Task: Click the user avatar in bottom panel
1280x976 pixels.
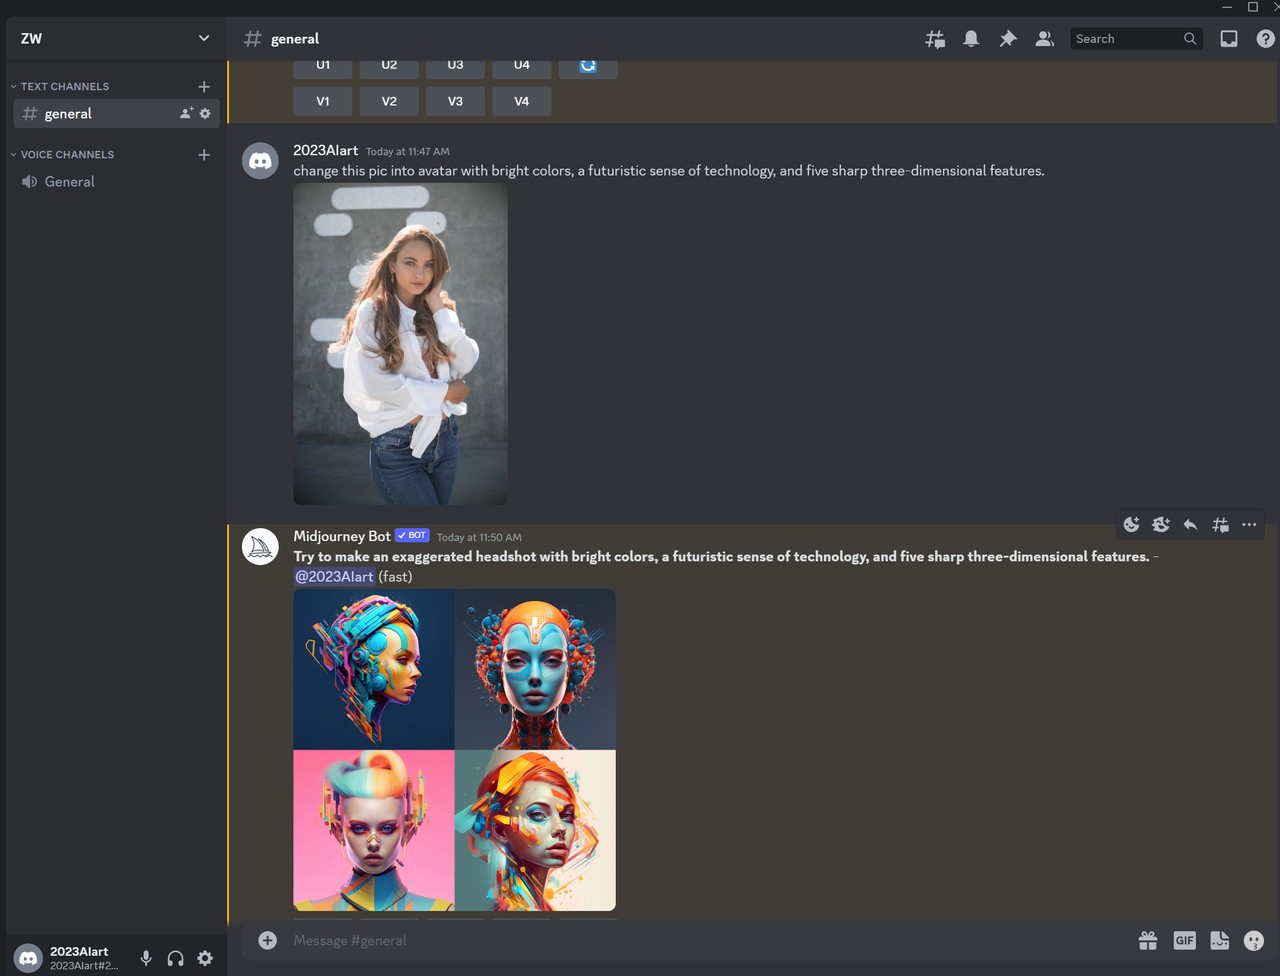Action: [x=29, y=958]
